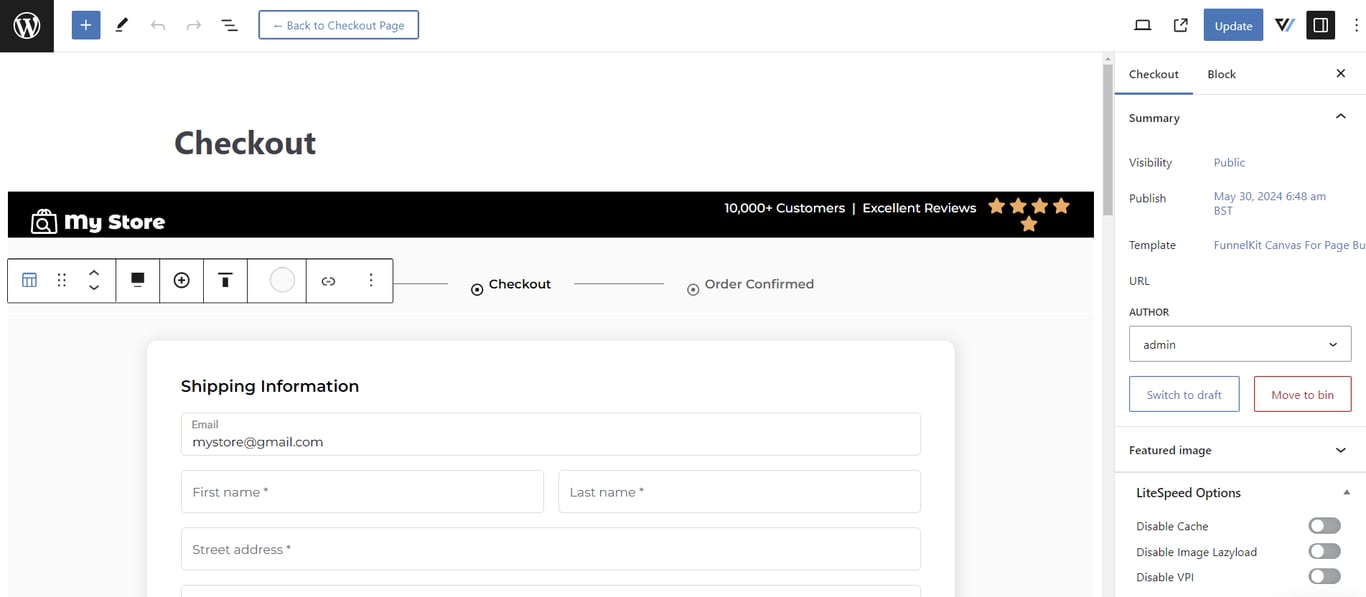Click the Redo arrow icon
1366x597 pixels.
193,24
